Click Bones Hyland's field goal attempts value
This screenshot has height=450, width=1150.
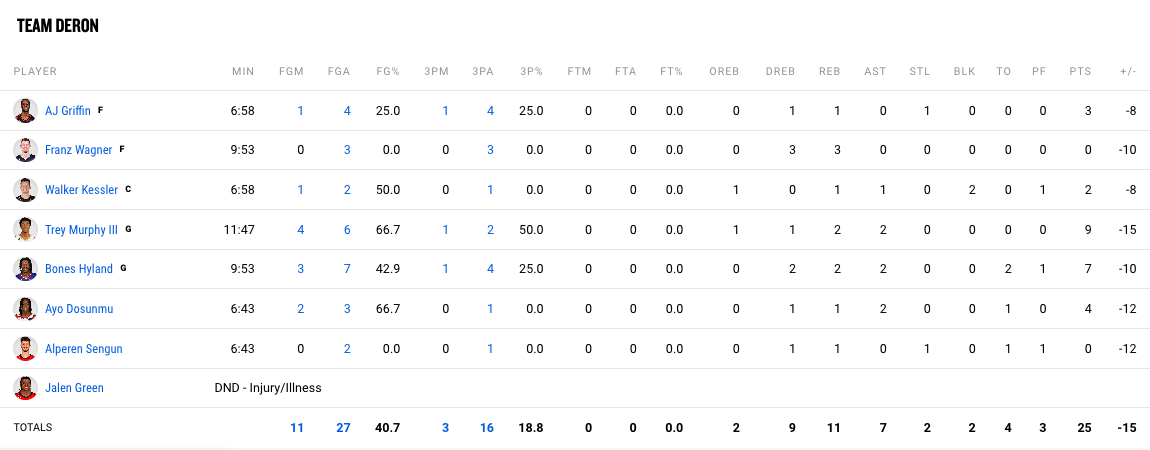[x=347, y=269]
